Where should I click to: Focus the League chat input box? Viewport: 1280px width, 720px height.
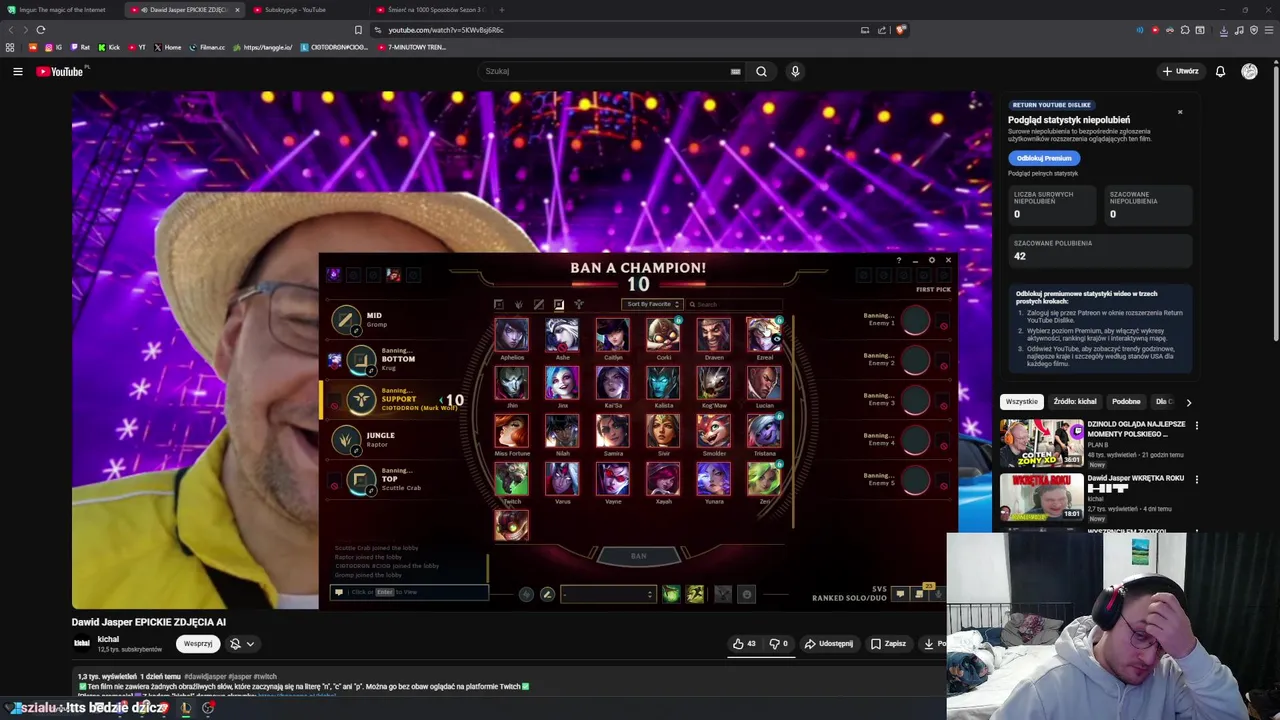[x=410, y=592]
